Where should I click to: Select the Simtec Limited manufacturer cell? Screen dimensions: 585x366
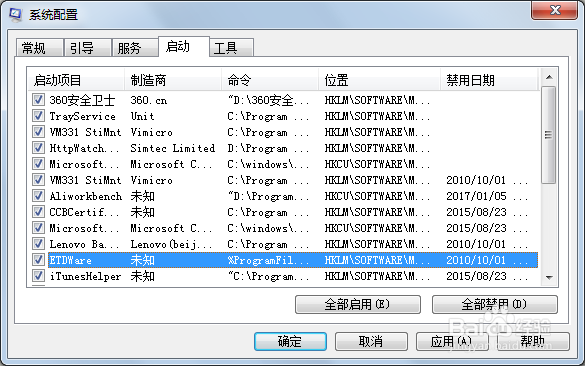172,148
